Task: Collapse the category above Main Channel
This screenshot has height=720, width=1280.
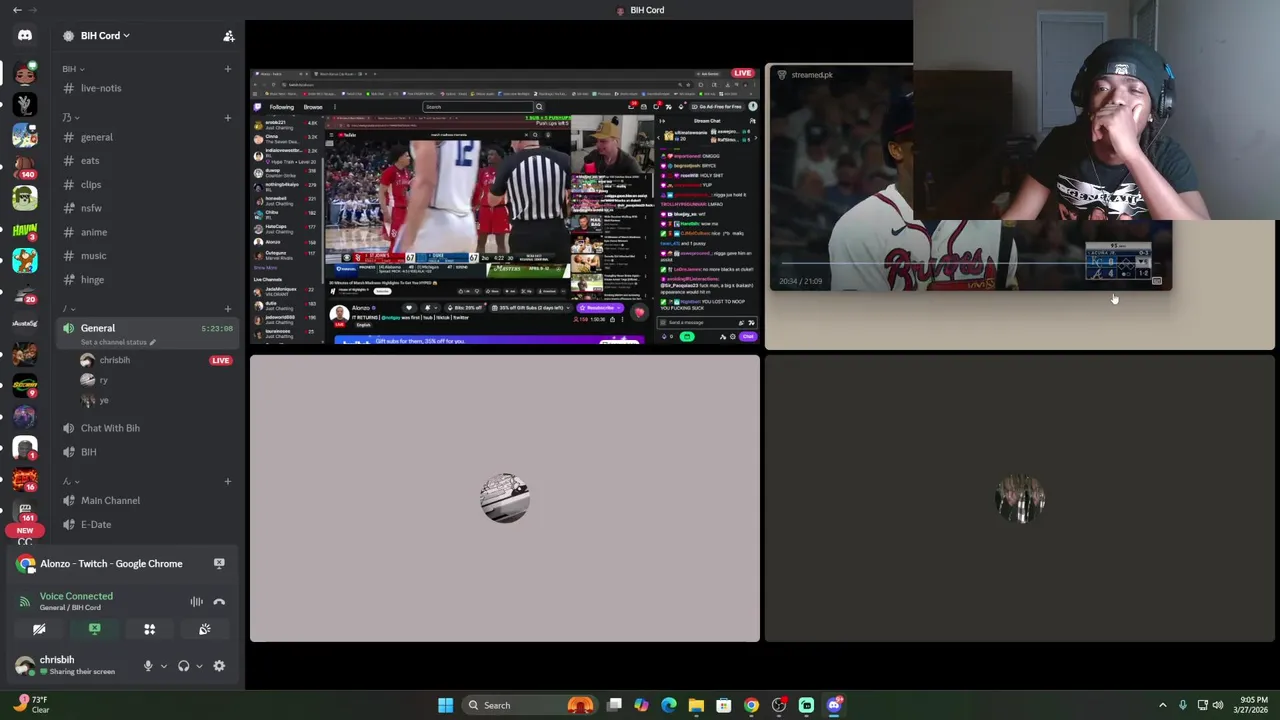Action: coord(70,481)
